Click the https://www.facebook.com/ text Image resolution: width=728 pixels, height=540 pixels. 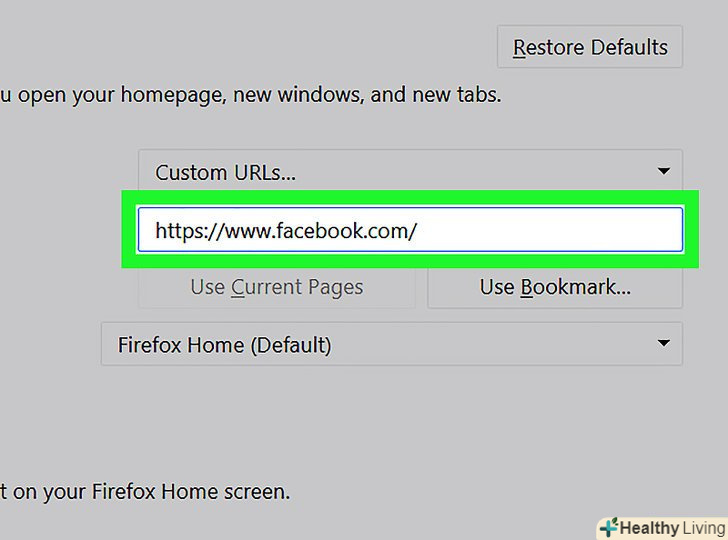(285, 231)
